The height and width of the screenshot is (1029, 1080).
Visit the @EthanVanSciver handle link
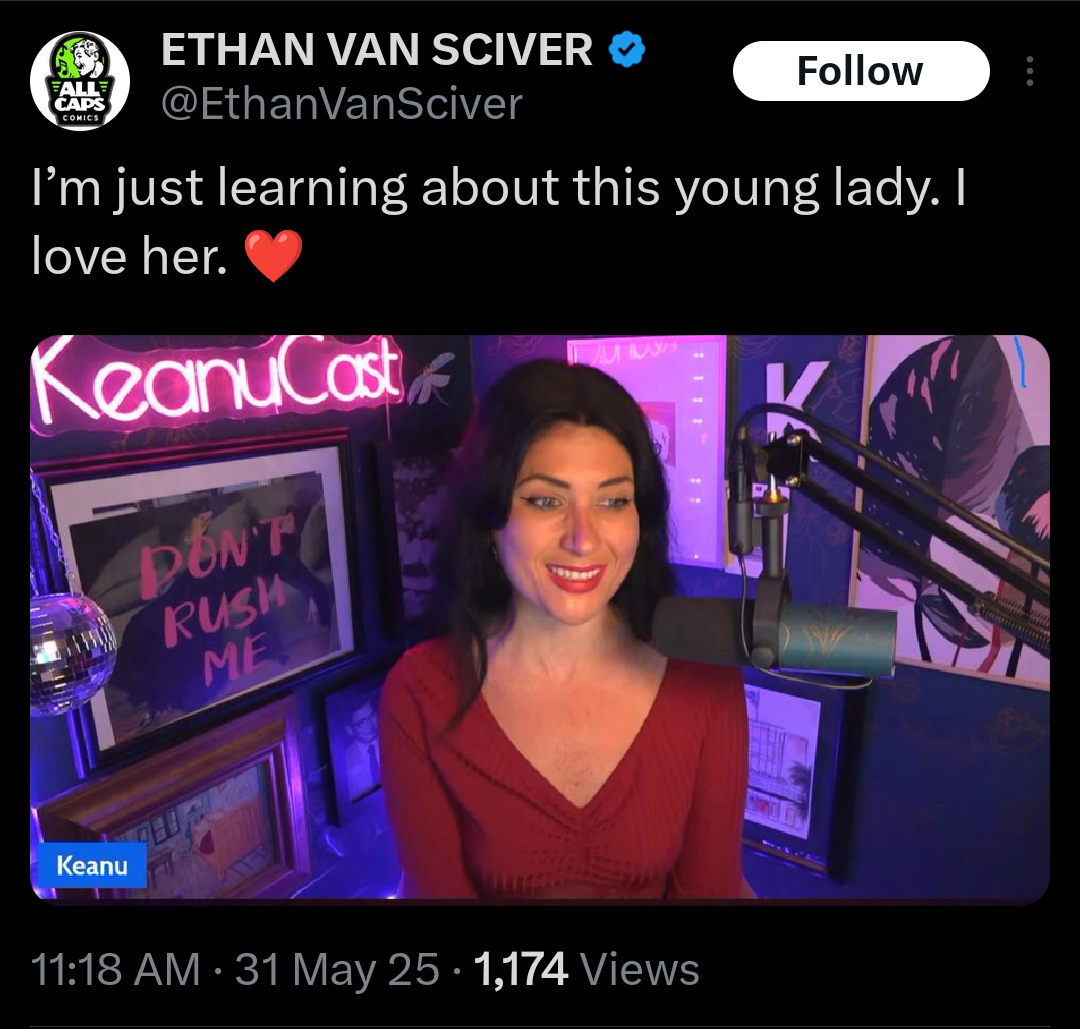pyautogui.click(x=342, y=104)
